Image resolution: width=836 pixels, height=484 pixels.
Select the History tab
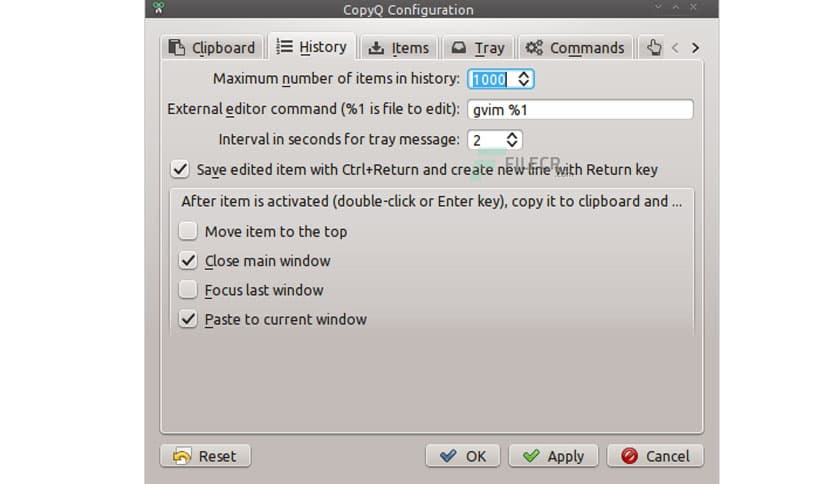[x=311, y=47]
